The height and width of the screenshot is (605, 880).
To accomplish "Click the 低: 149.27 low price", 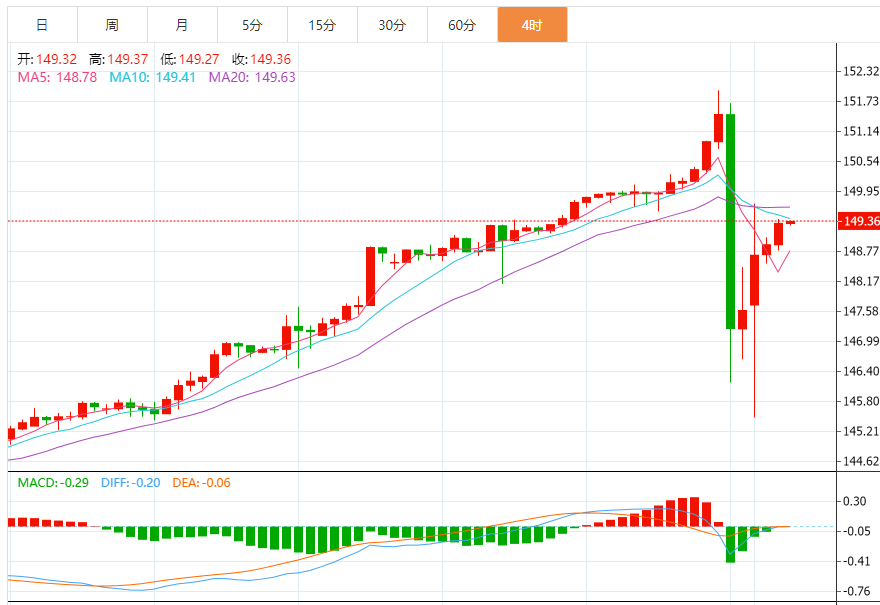I will (x=190, y=59).
